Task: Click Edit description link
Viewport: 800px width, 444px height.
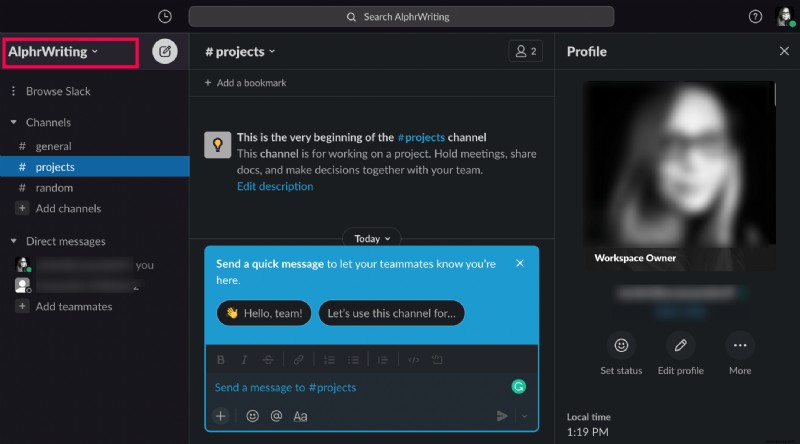Action: (275, 186)
